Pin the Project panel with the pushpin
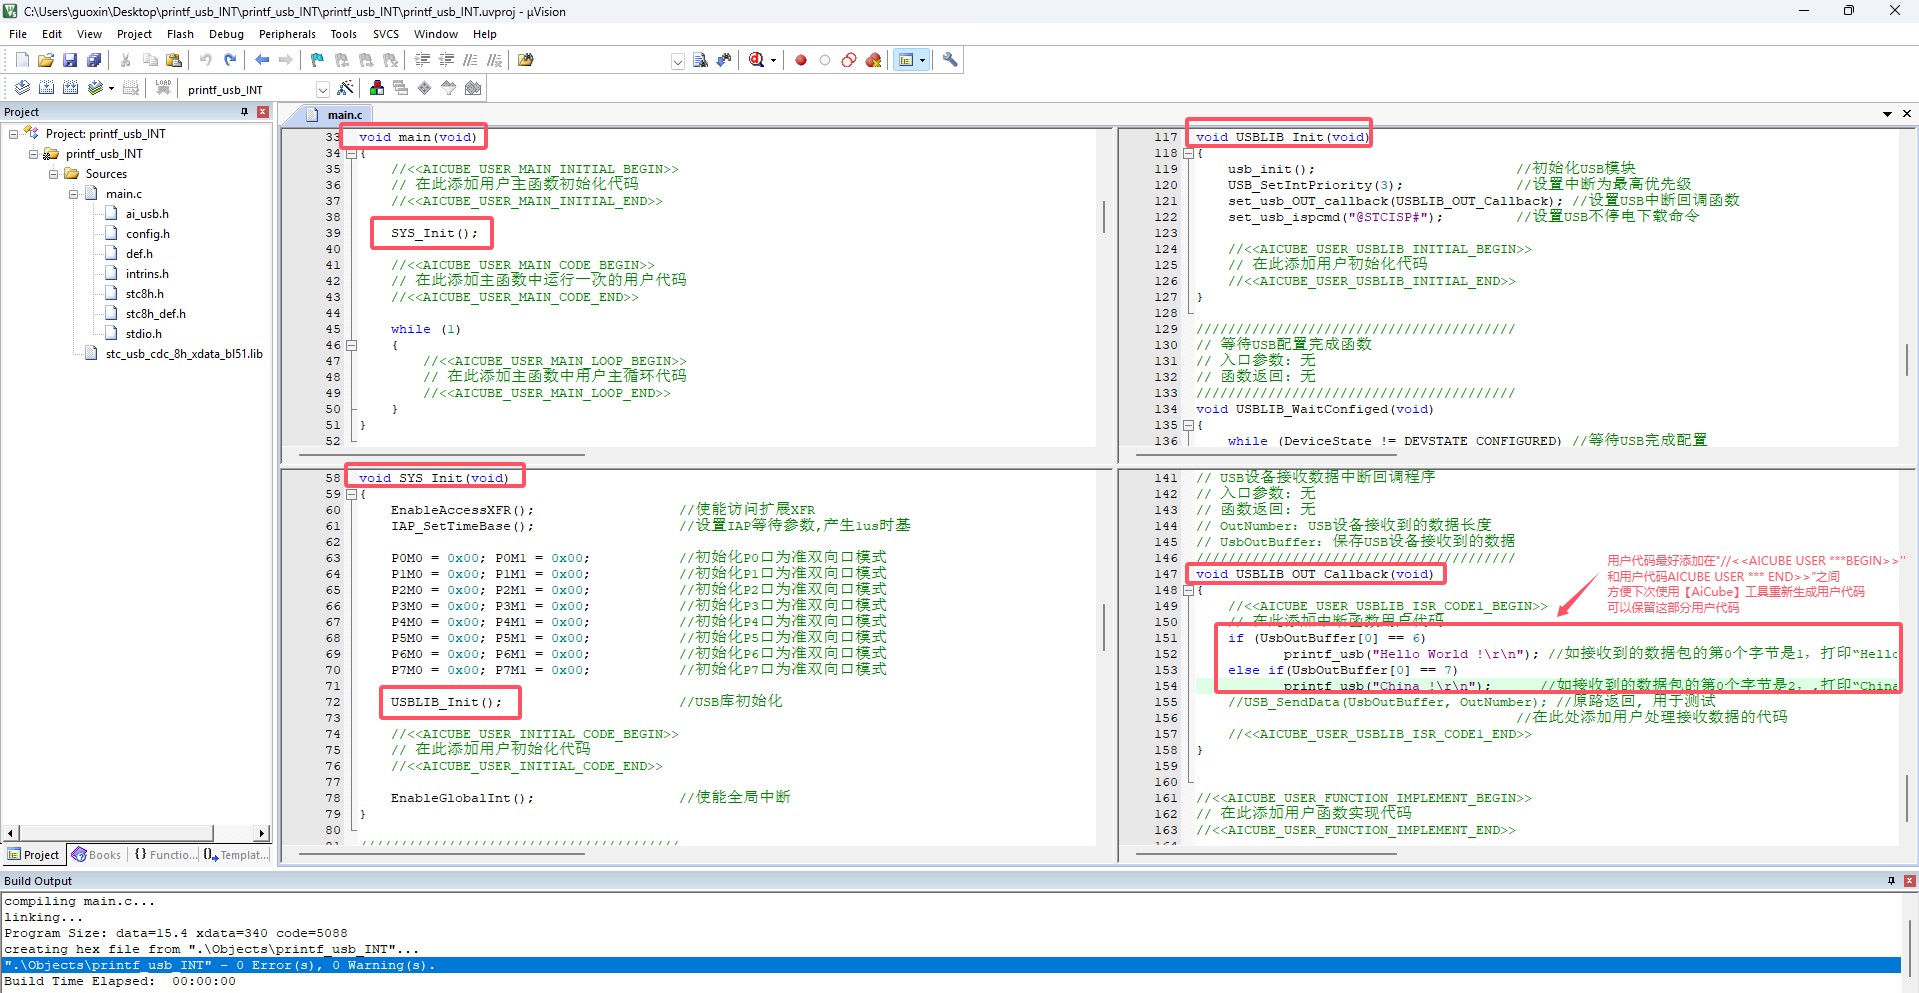Screen dimensions: 1919x993 coord(244,112)
